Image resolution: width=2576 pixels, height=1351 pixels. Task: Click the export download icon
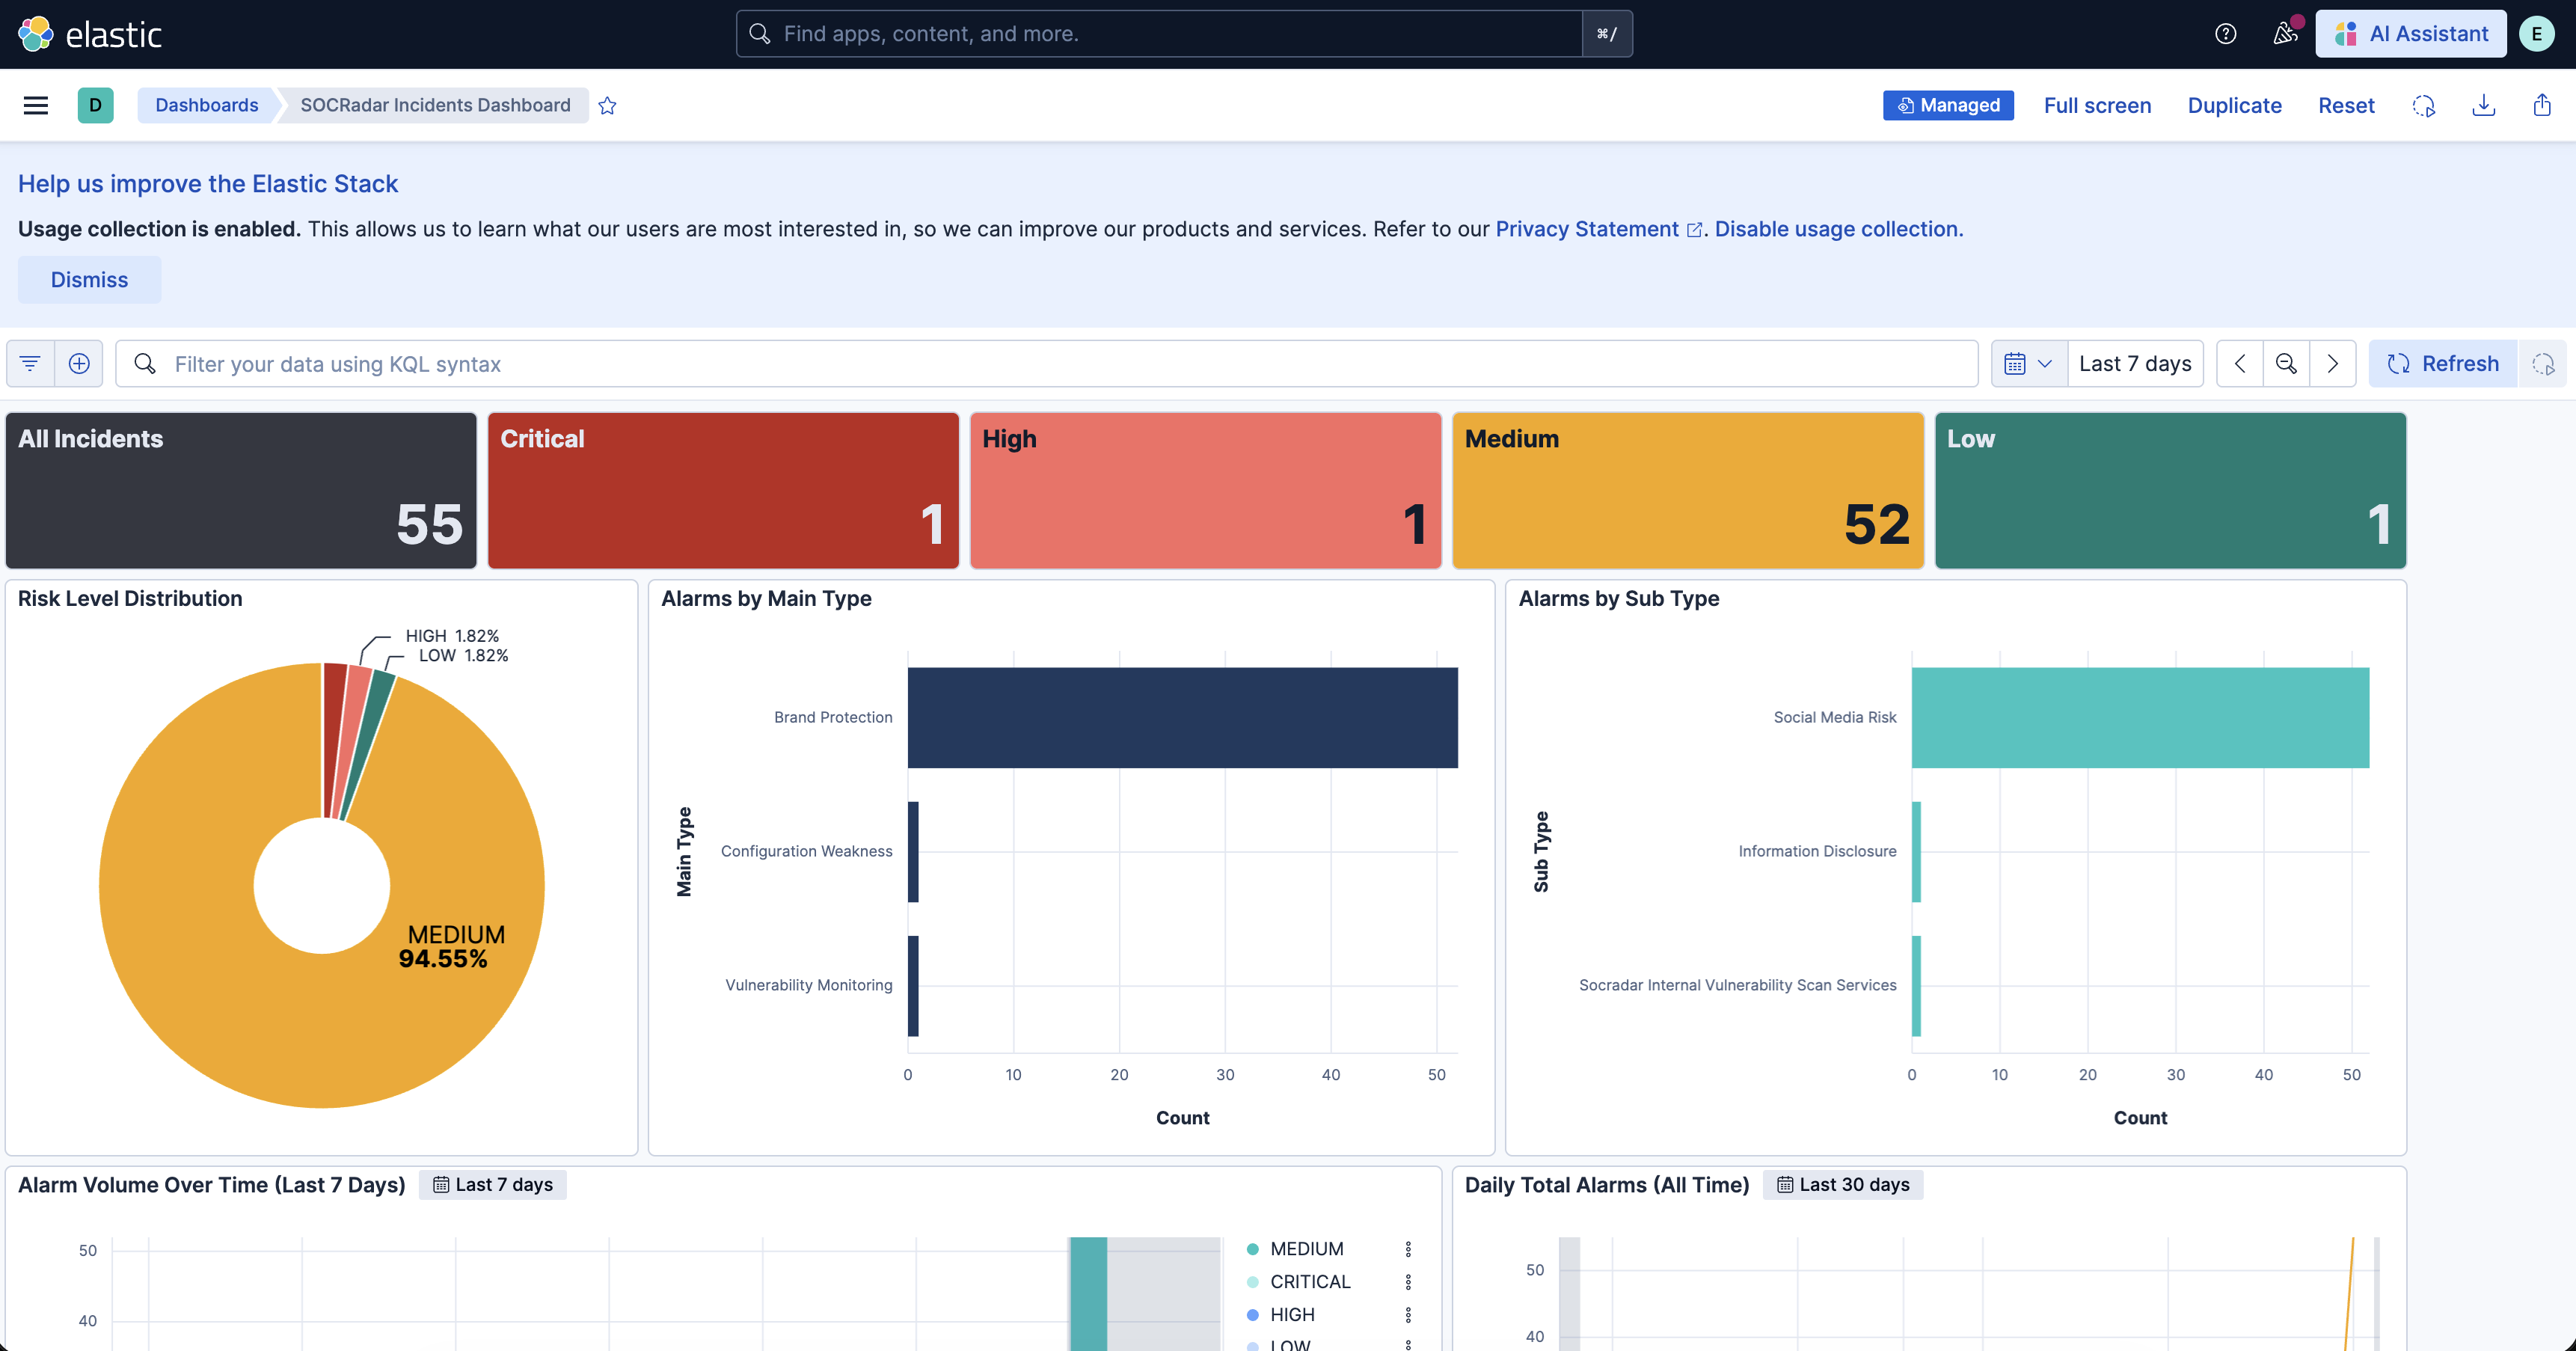pyautogui.click(x=2484, y=105)
